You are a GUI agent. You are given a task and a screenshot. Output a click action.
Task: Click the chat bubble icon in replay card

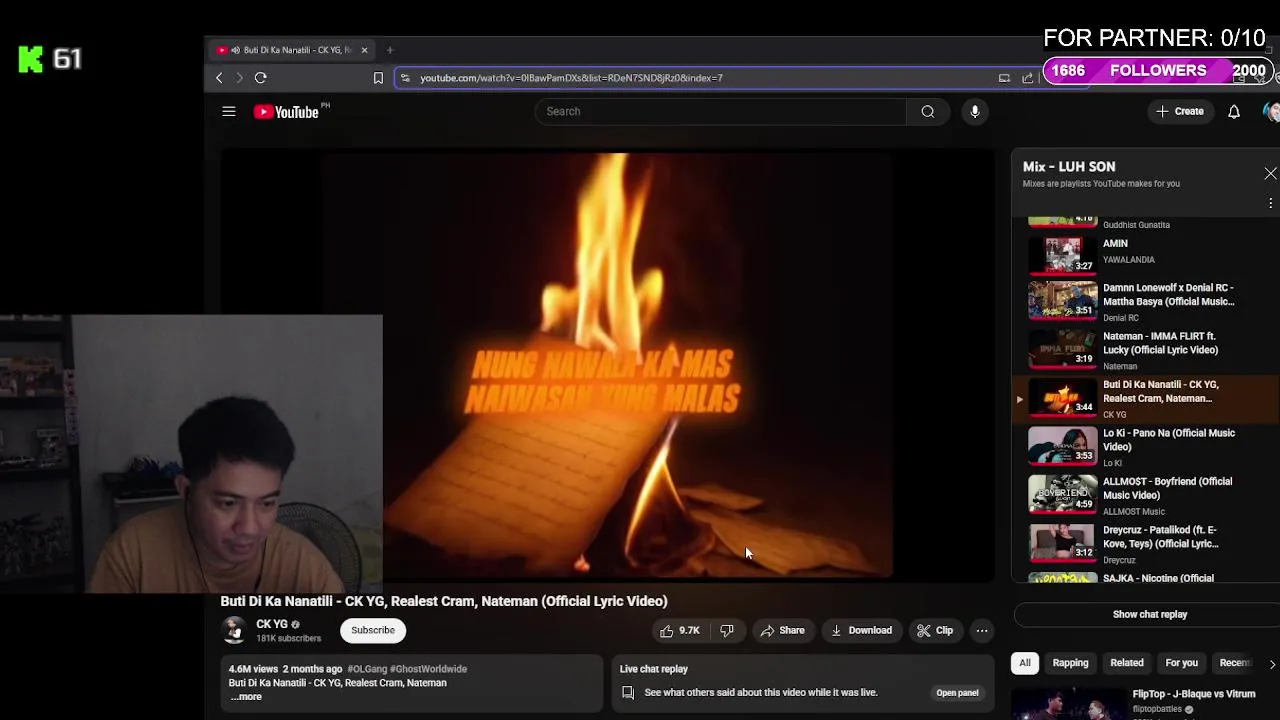pyautogui.click(x=628, y=693)
